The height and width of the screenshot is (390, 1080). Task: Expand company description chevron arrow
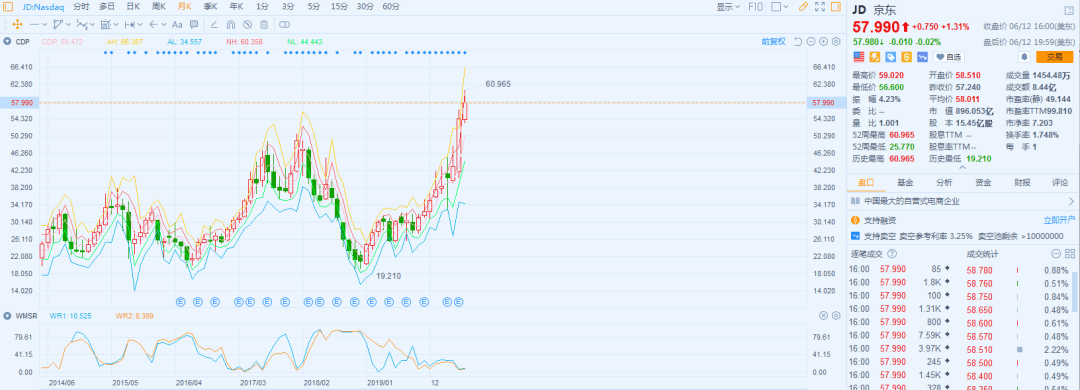coord(1071,201)
